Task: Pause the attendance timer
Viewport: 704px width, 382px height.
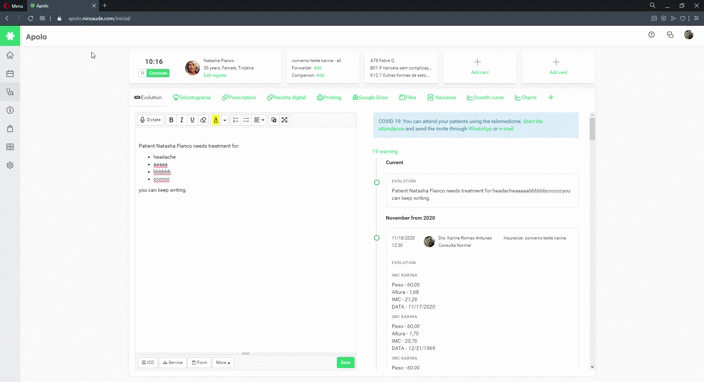Action: tap(142, 73)
